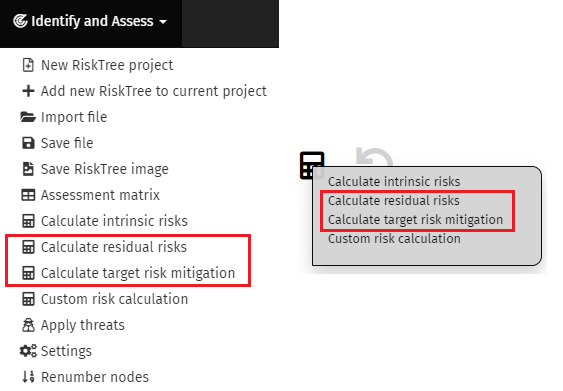563x391 pixels.
Task: Pick Calculate intrinsic risks in popup menu
Action: tap(394, 181)
